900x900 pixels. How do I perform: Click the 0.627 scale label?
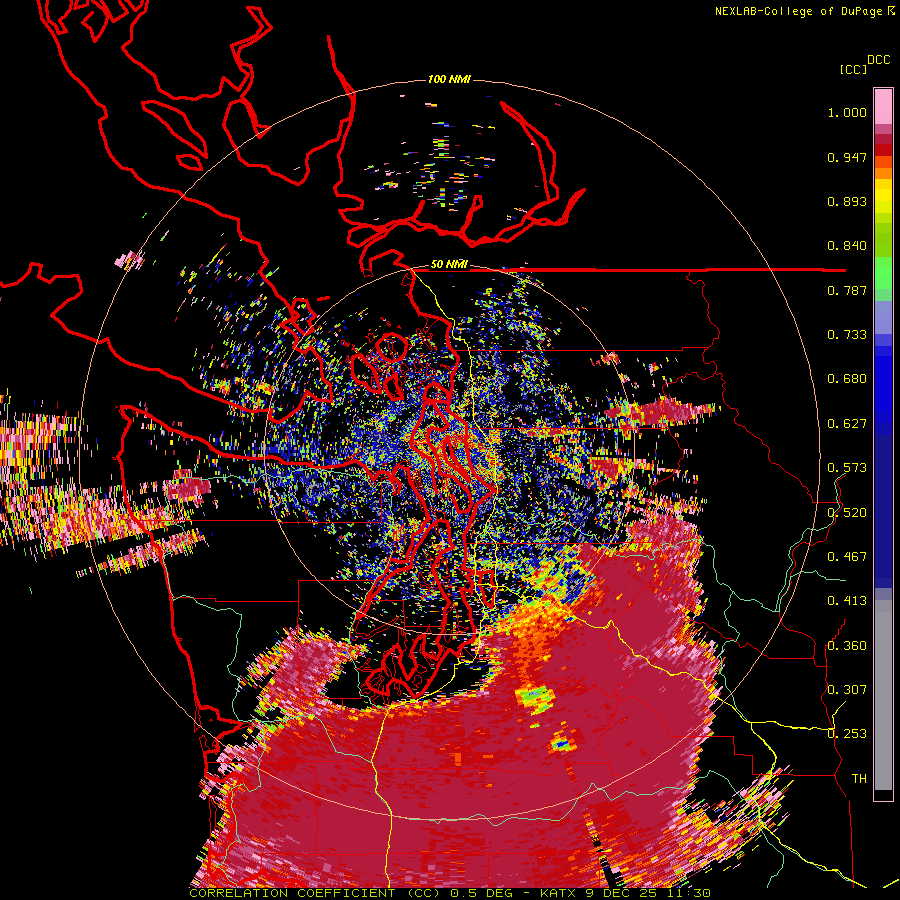point(847,424)
